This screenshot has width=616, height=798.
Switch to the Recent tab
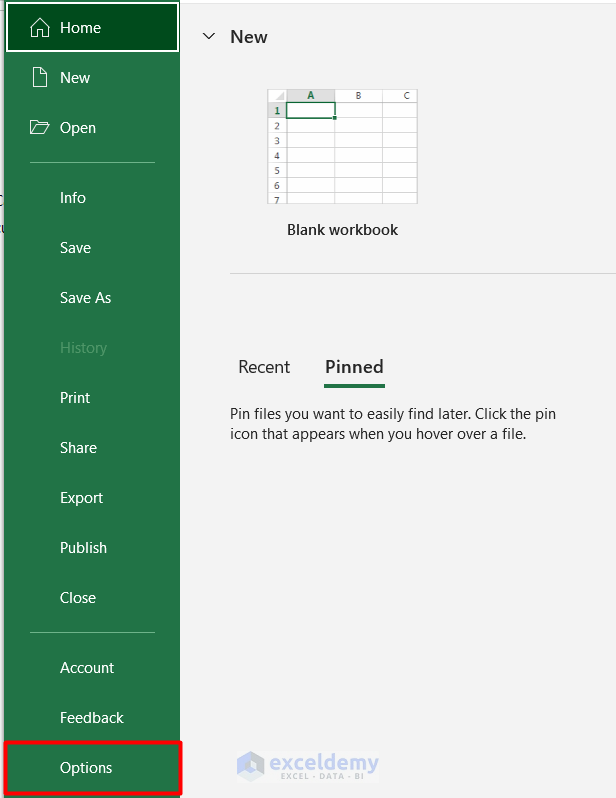(x=264, y=367)
